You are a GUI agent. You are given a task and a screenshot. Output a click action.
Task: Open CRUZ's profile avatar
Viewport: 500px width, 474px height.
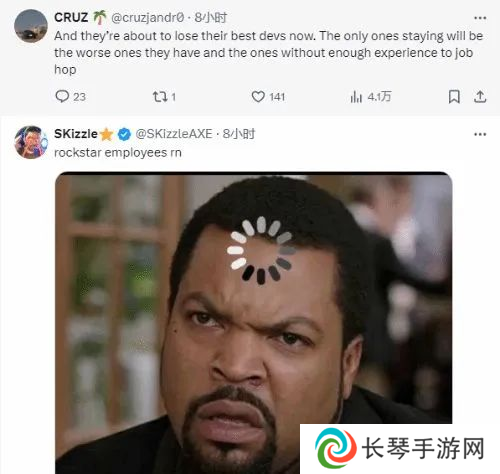31,26
